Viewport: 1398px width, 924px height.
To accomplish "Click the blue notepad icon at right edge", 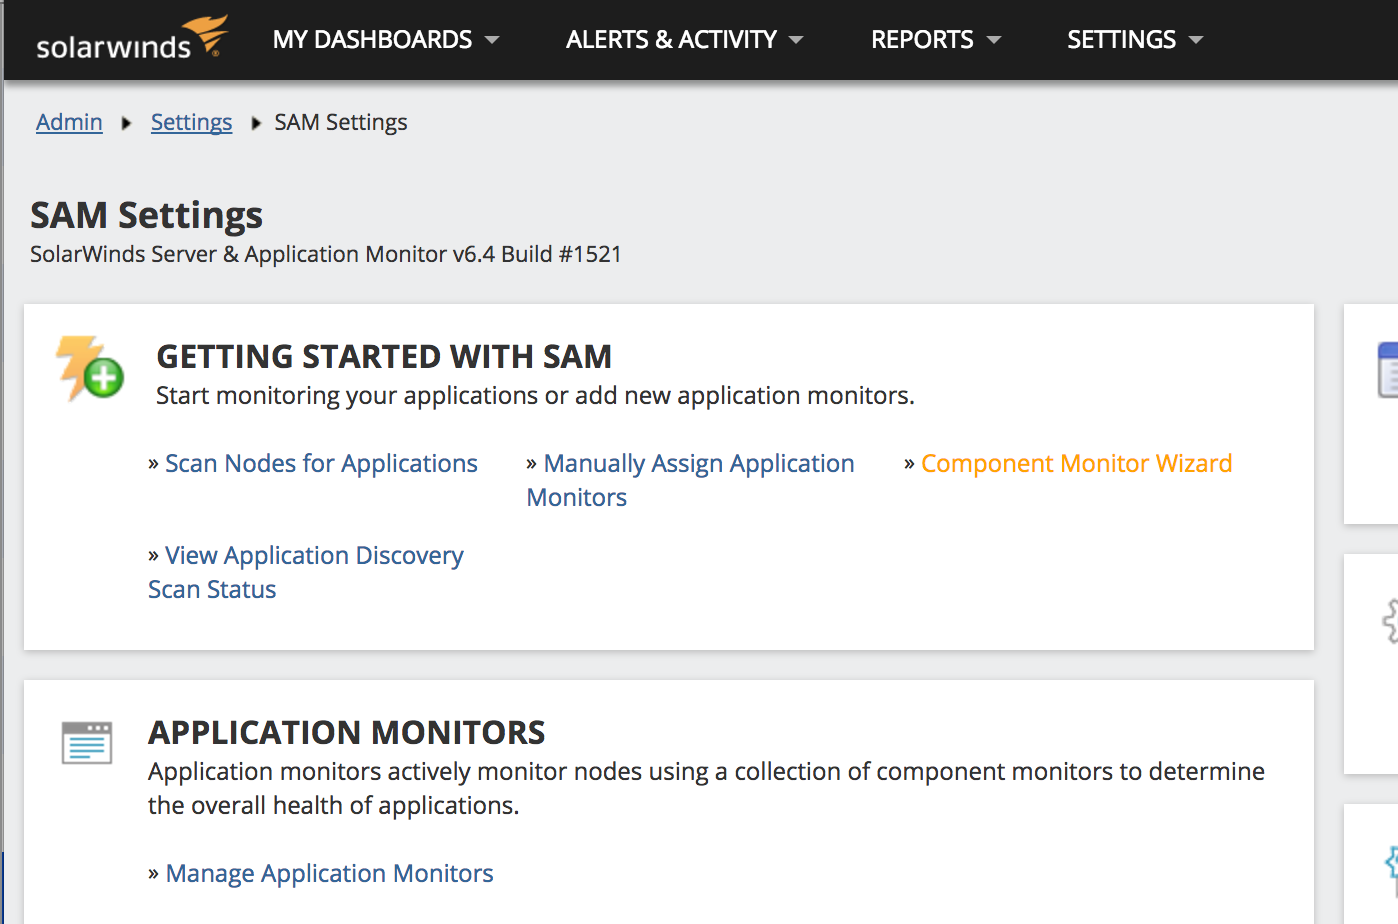I will (x=1388, y=370).
